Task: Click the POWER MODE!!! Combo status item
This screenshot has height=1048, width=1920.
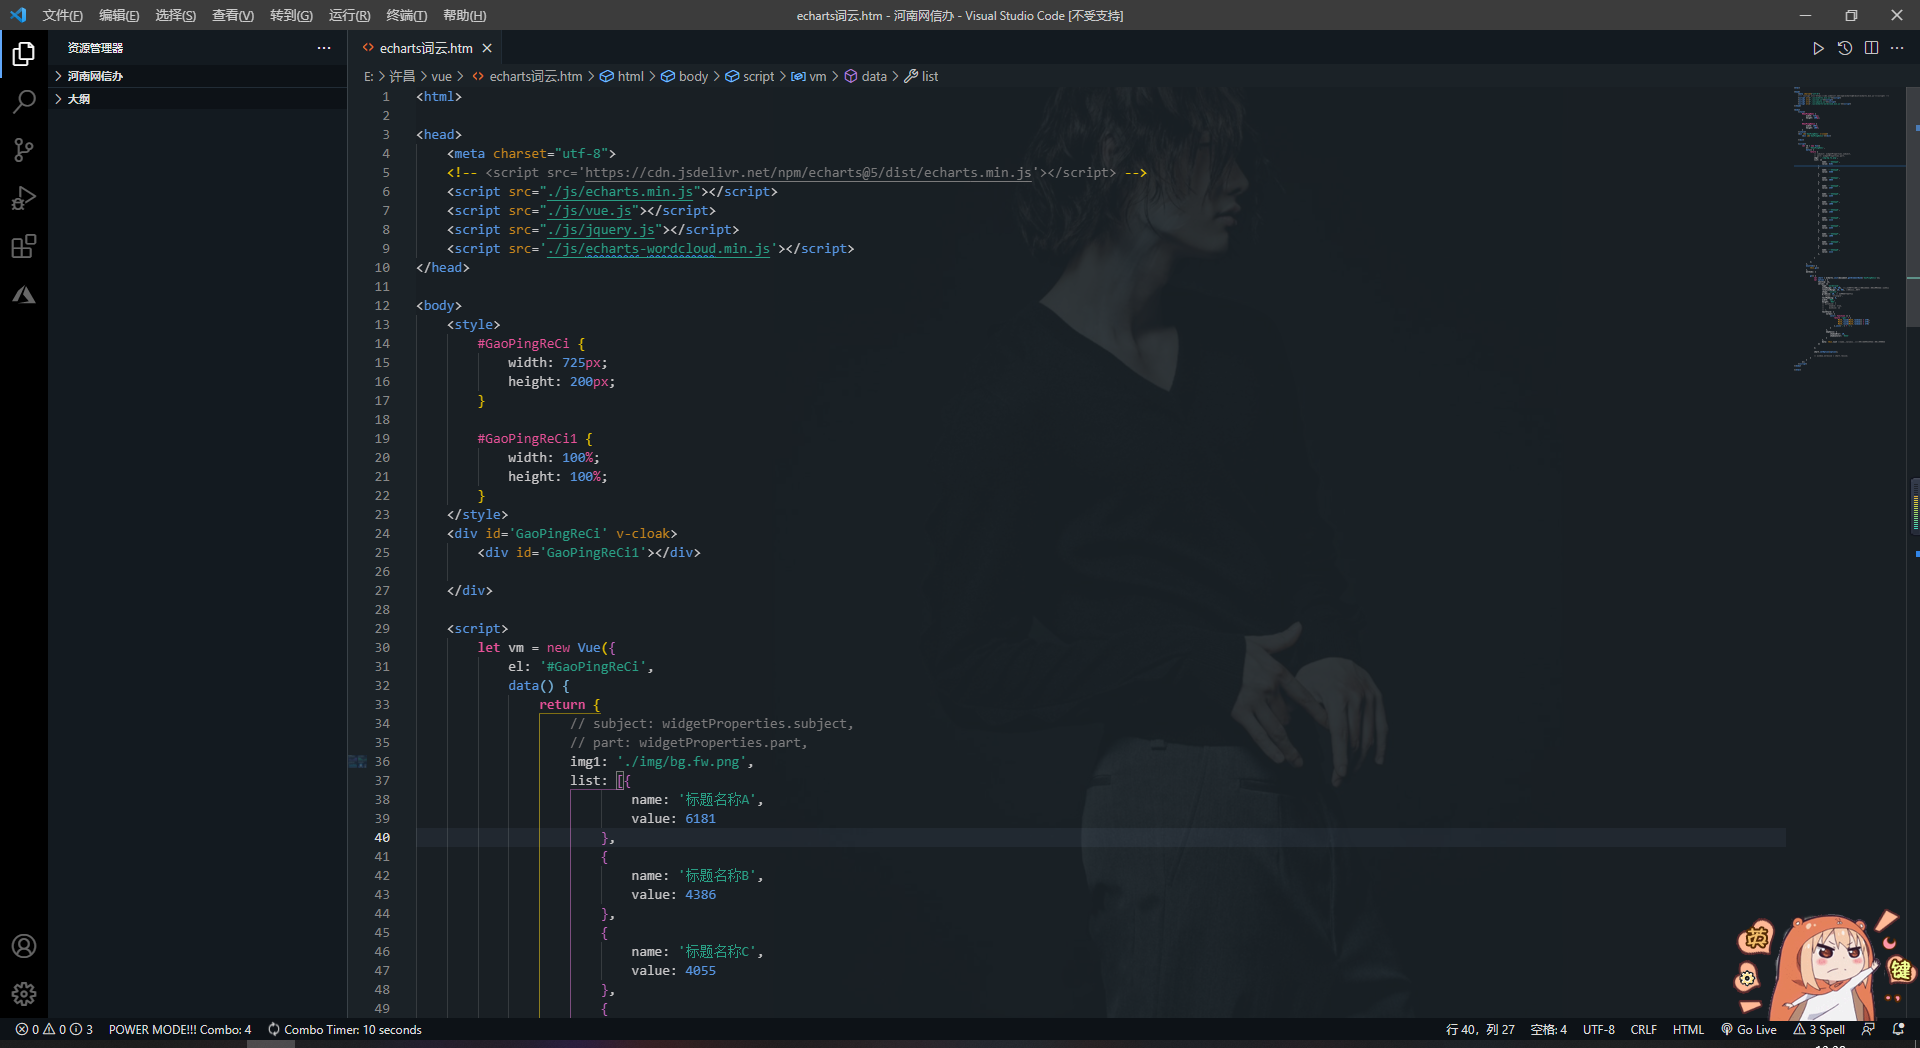Action: point(180,1029)
